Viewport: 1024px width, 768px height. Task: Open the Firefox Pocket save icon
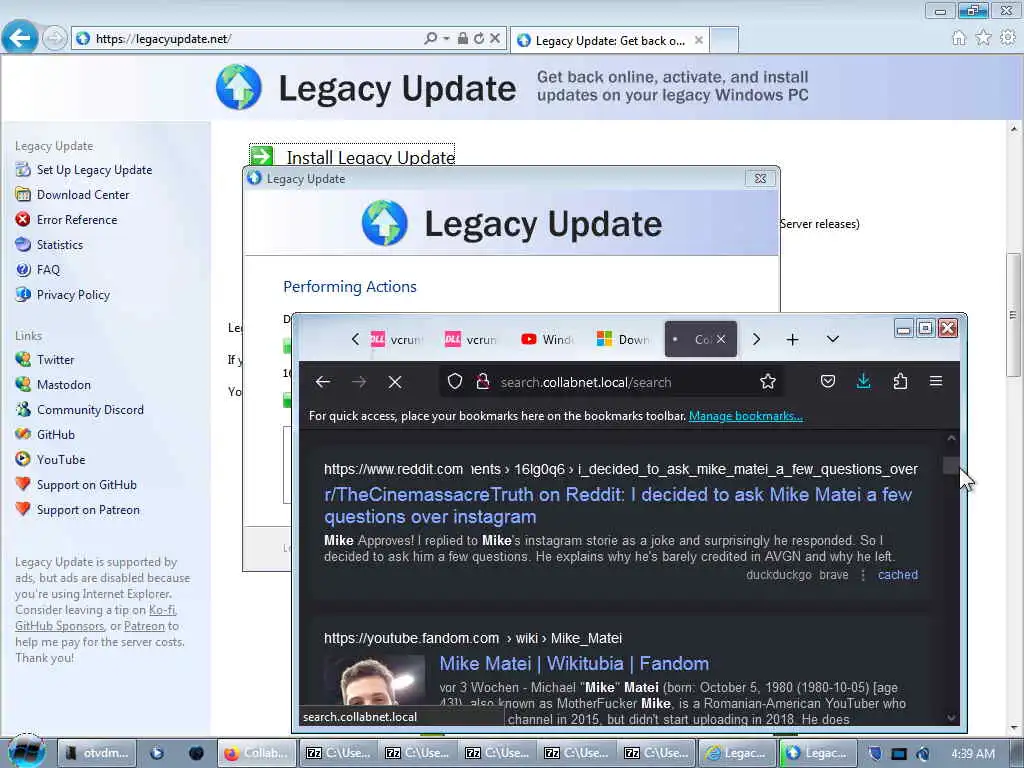(x=827, y=381)
